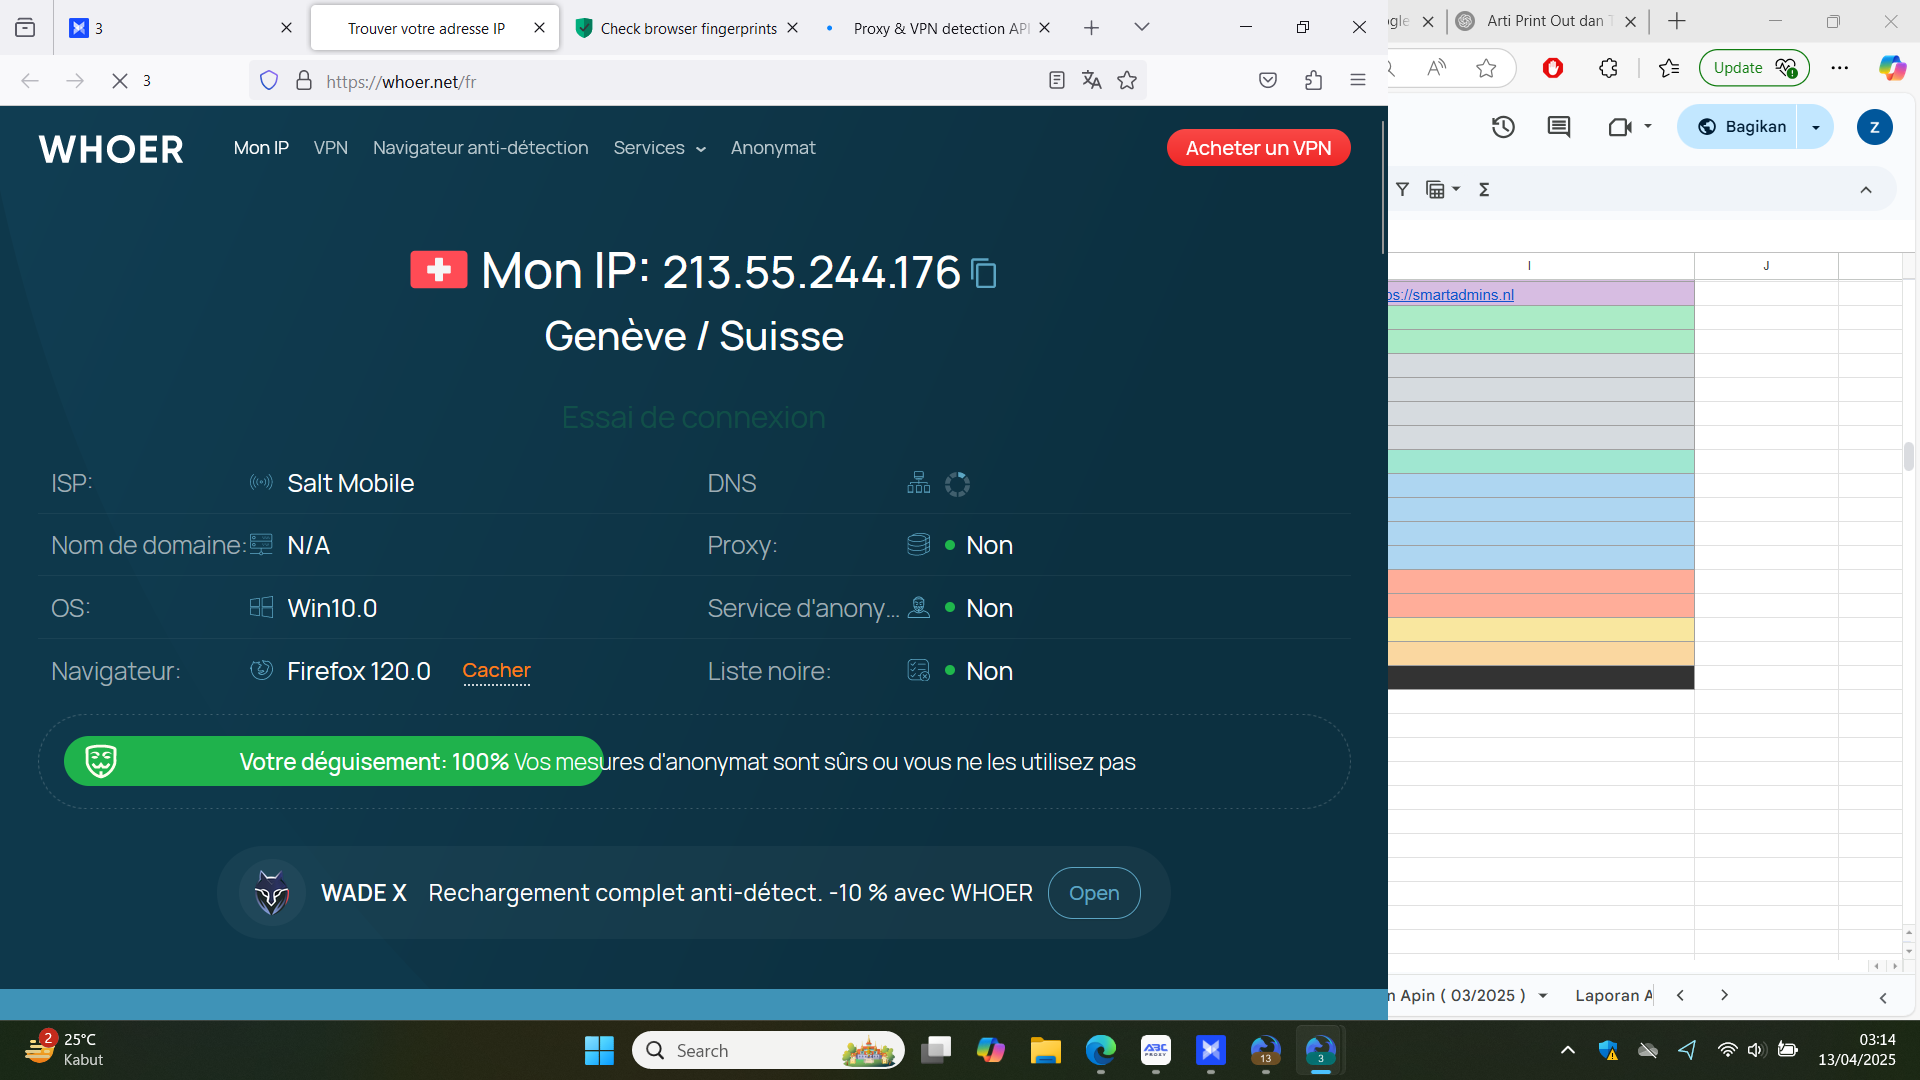Screen dimensions: 1920x1080
Task: Open volume control in the system tray
Action: pyautogui.click(x=1756, y=1050)
